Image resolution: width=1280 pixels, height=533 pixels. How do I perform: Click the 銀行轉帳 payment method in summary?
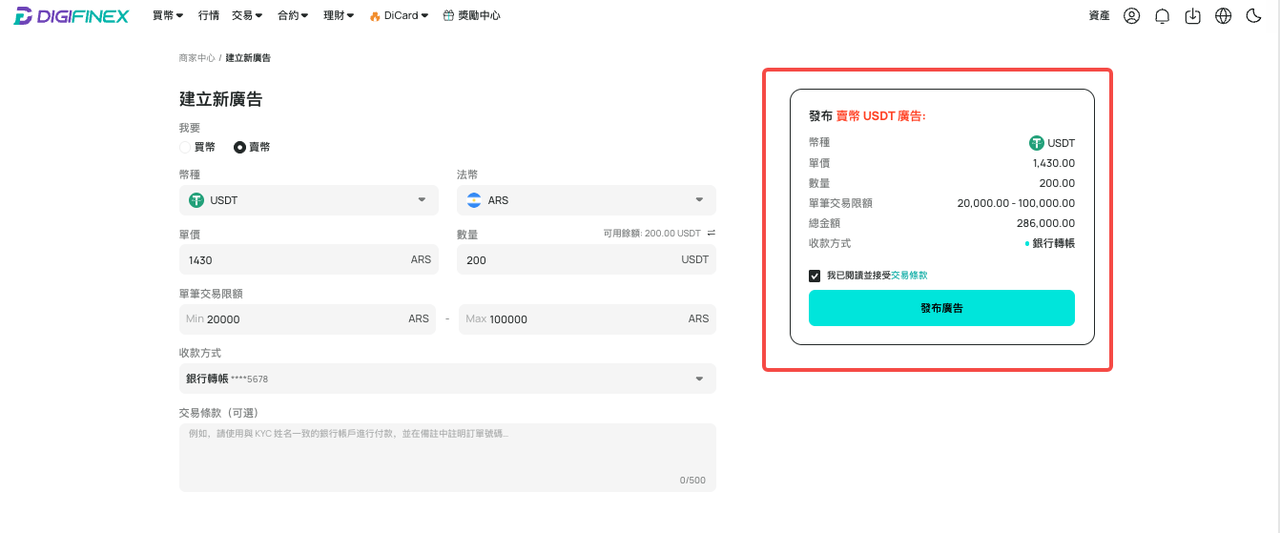point(1054,243)
